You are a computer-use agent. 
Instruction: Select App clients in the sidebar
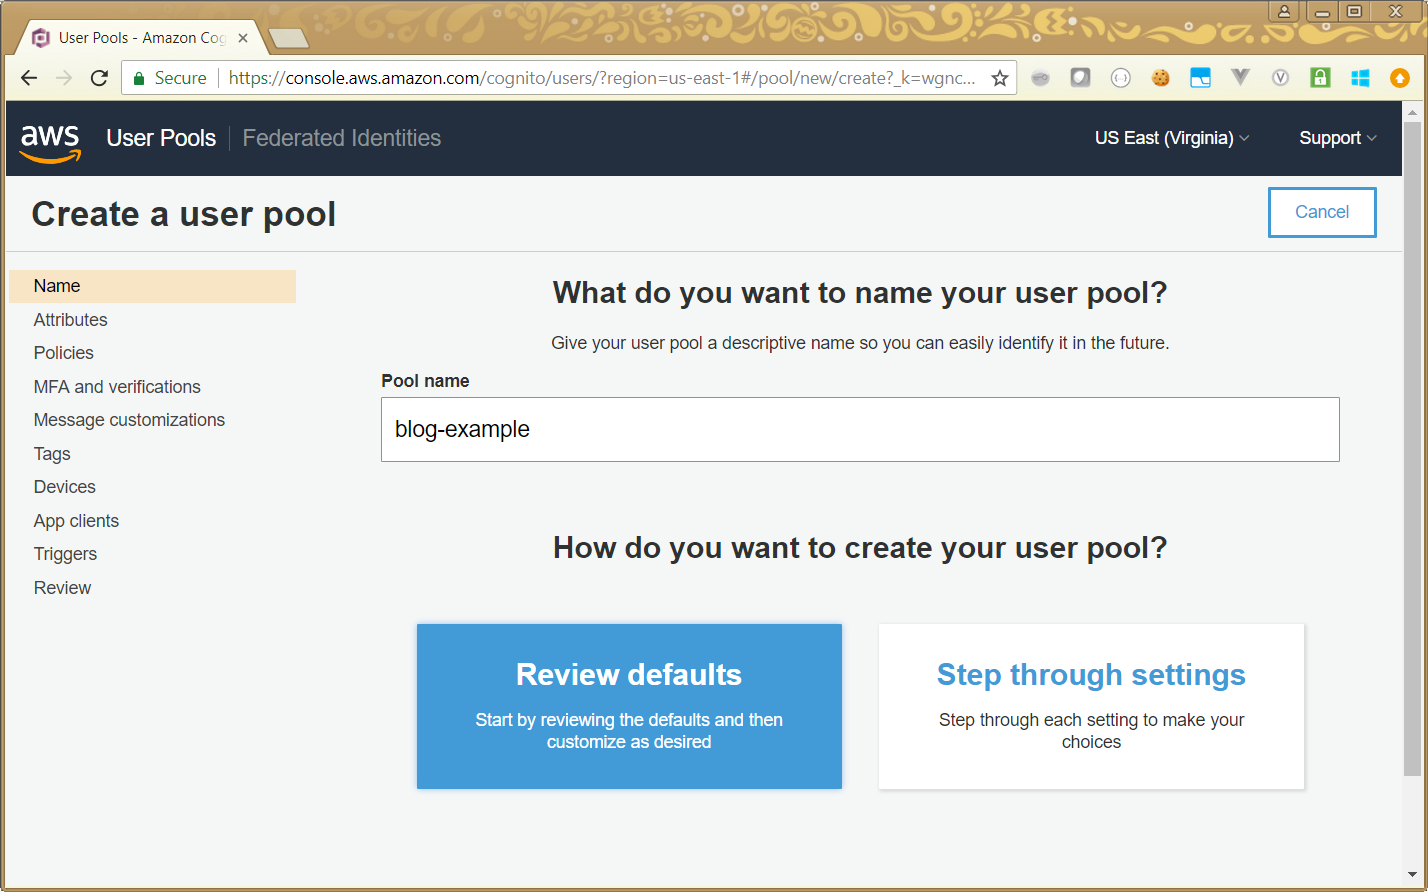[76, 521]
